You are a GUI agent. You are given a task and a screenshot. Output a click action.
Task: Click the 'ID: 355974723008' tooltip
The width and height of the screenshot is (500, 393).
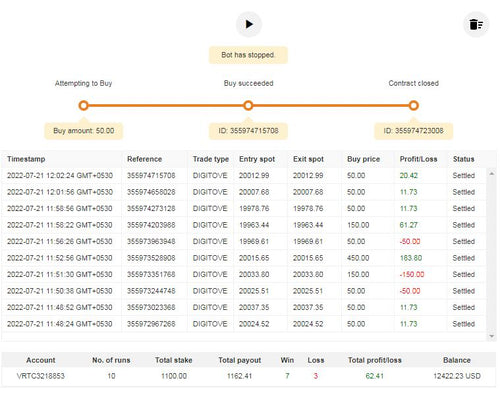tap(413, 131)
